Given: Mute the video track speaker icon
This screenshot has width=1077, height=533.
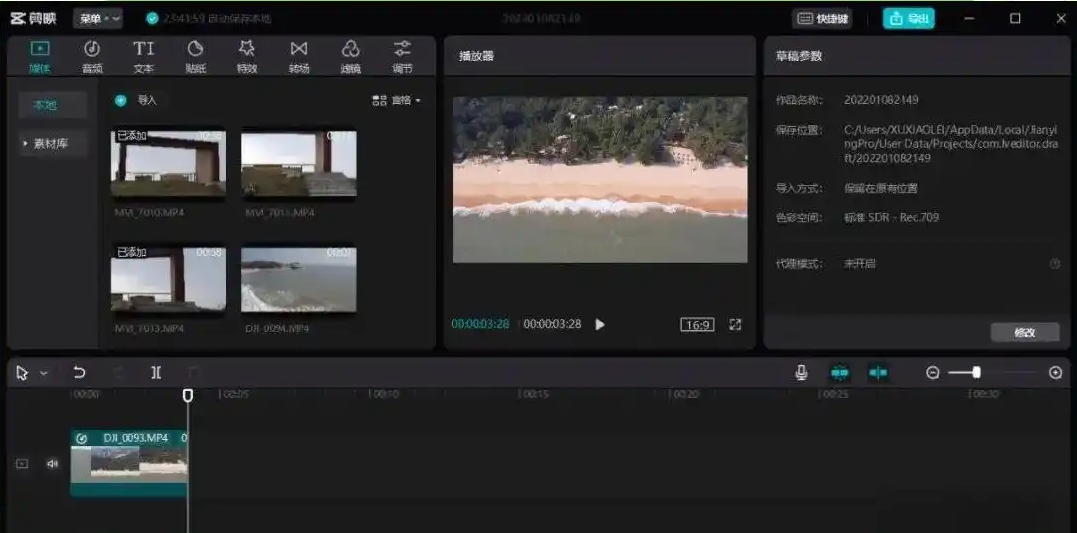Looking at the screenshot, I should tap(52, 464).
